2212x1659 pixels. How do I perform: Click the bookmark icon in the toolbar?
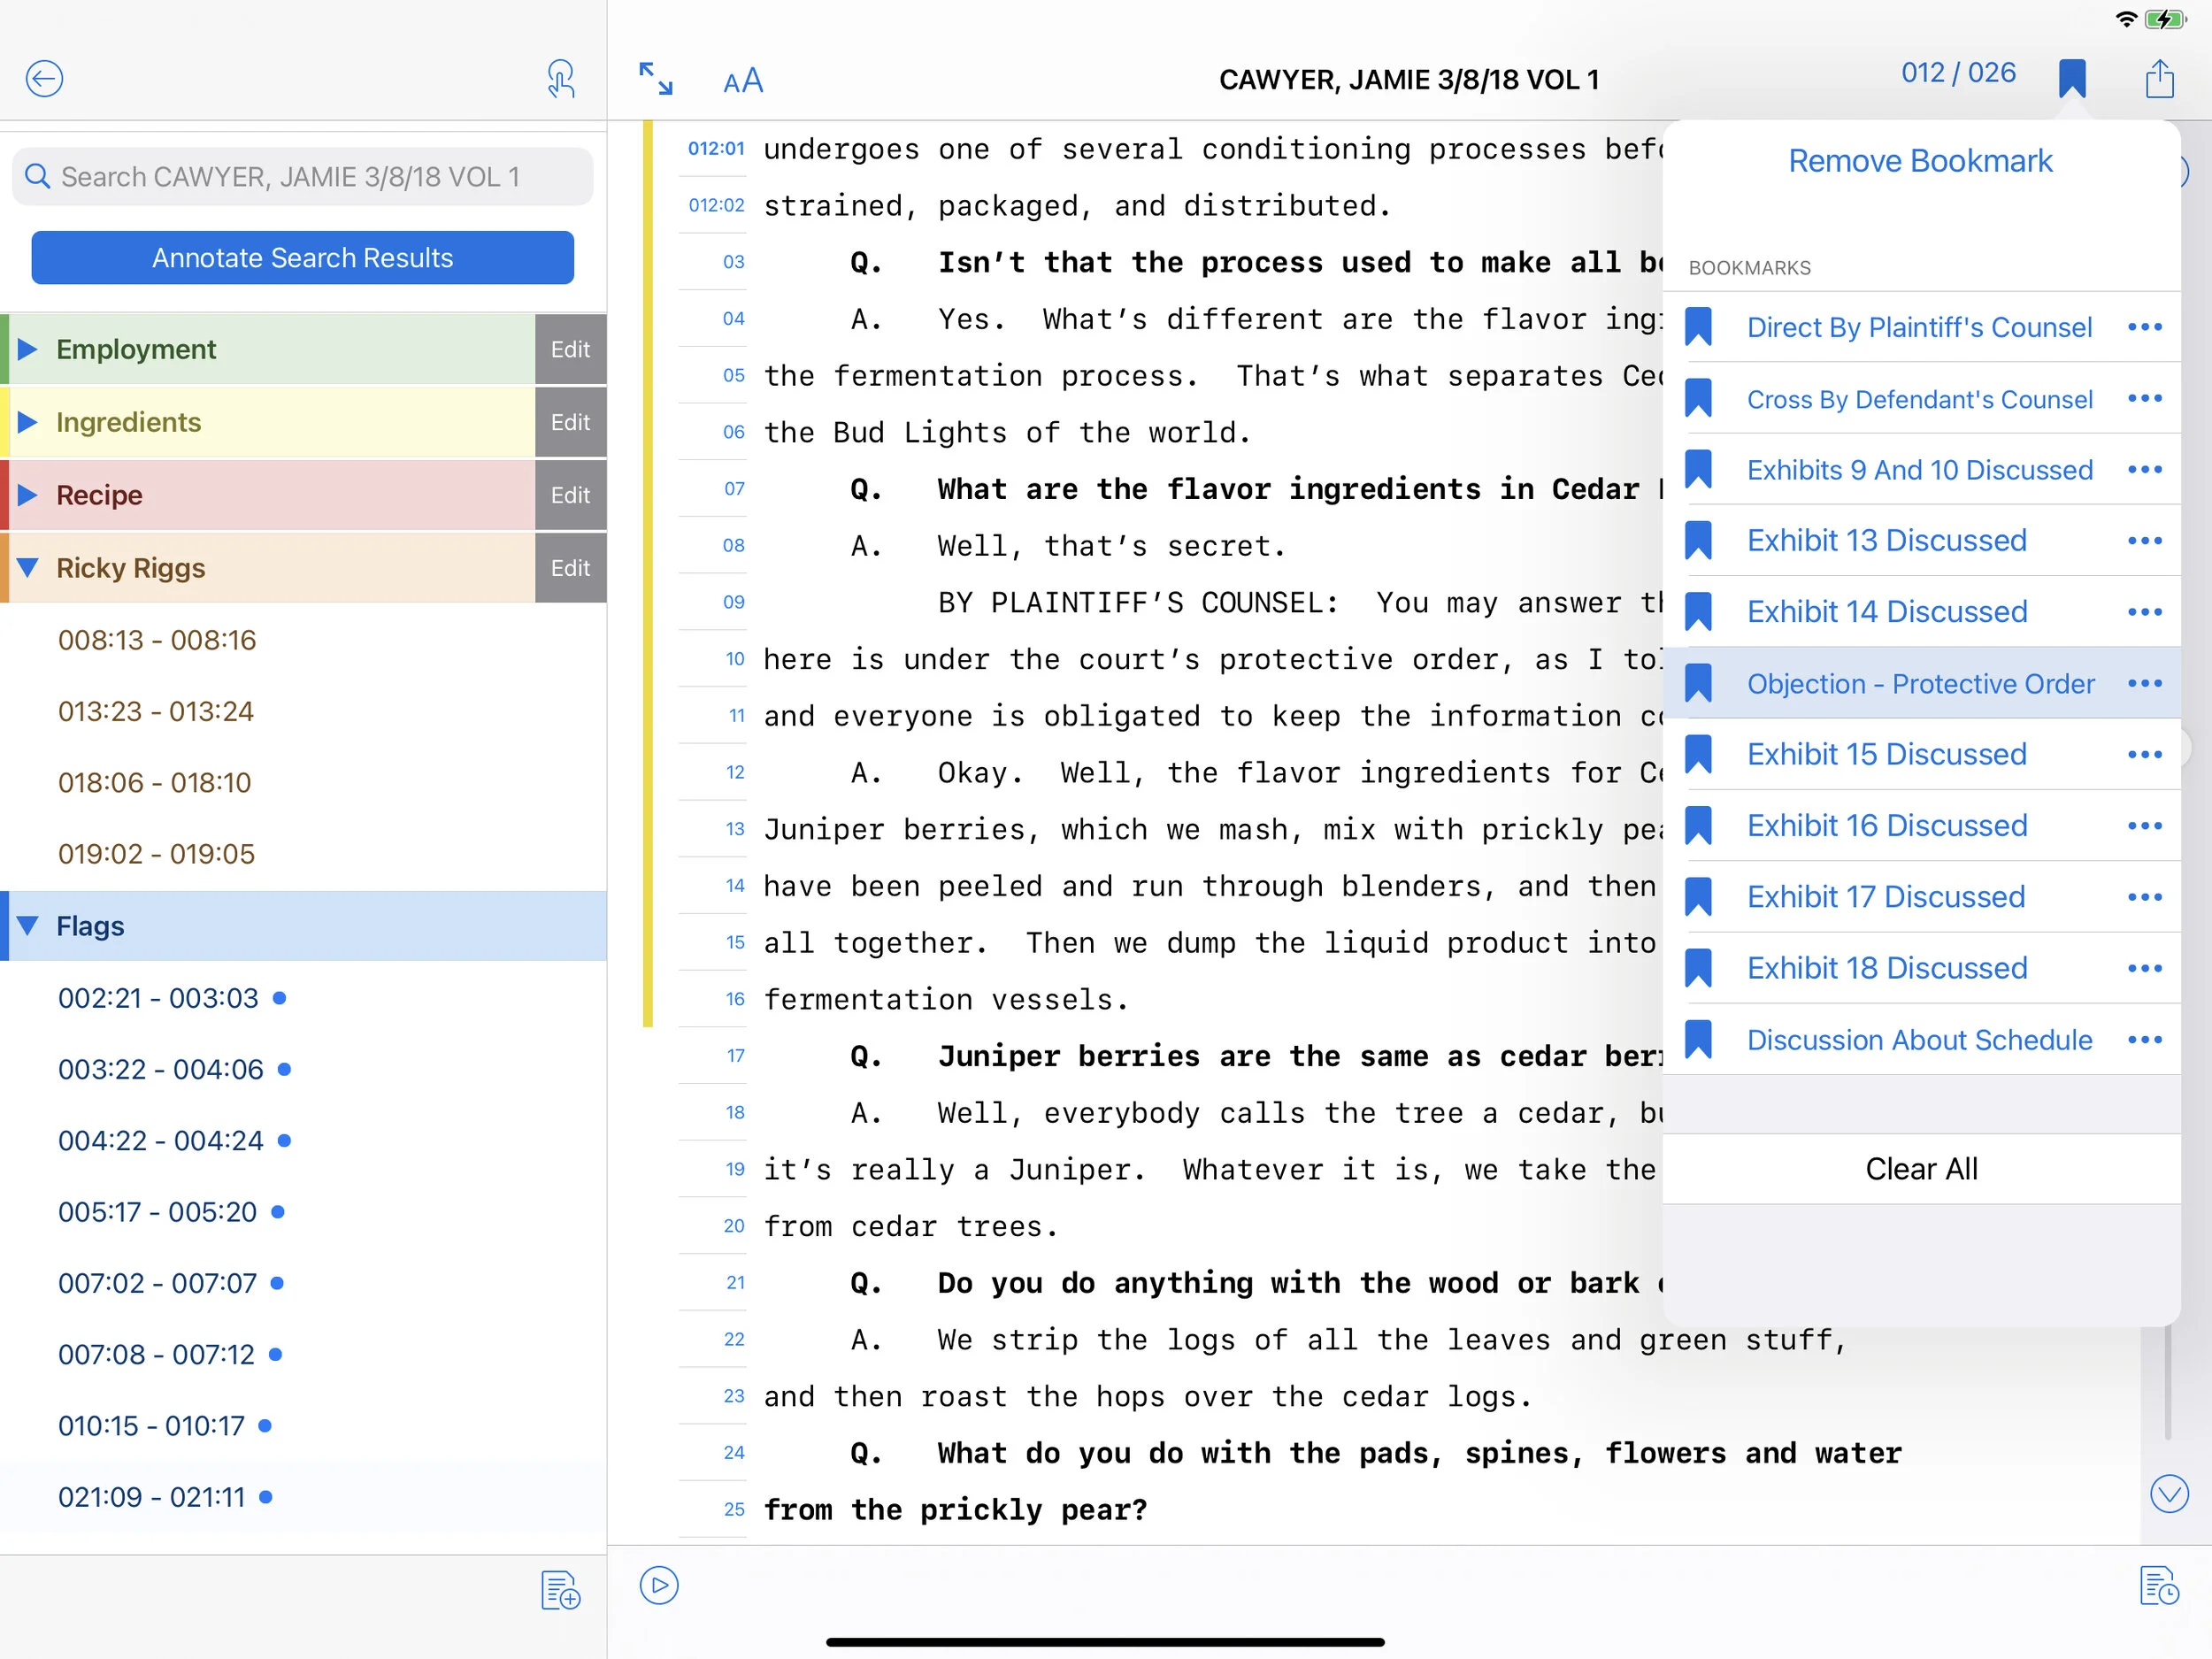(2072, 78)
